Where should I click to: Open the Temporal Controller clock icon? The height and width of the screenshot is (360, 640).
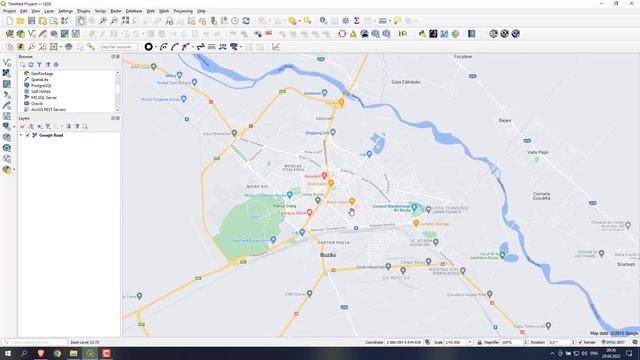coord(235,21)
